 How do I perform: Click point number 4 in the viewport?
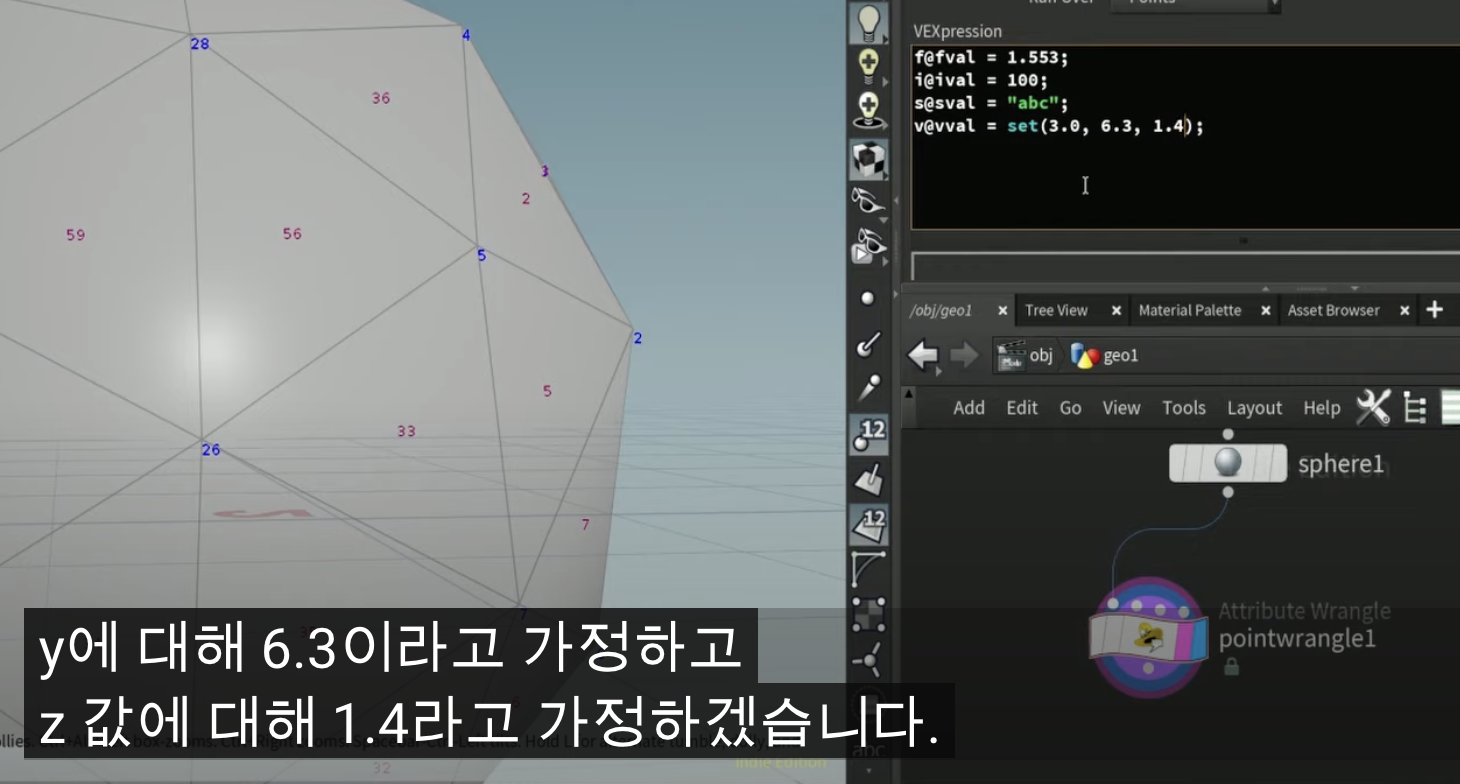[x=466, y=35]
